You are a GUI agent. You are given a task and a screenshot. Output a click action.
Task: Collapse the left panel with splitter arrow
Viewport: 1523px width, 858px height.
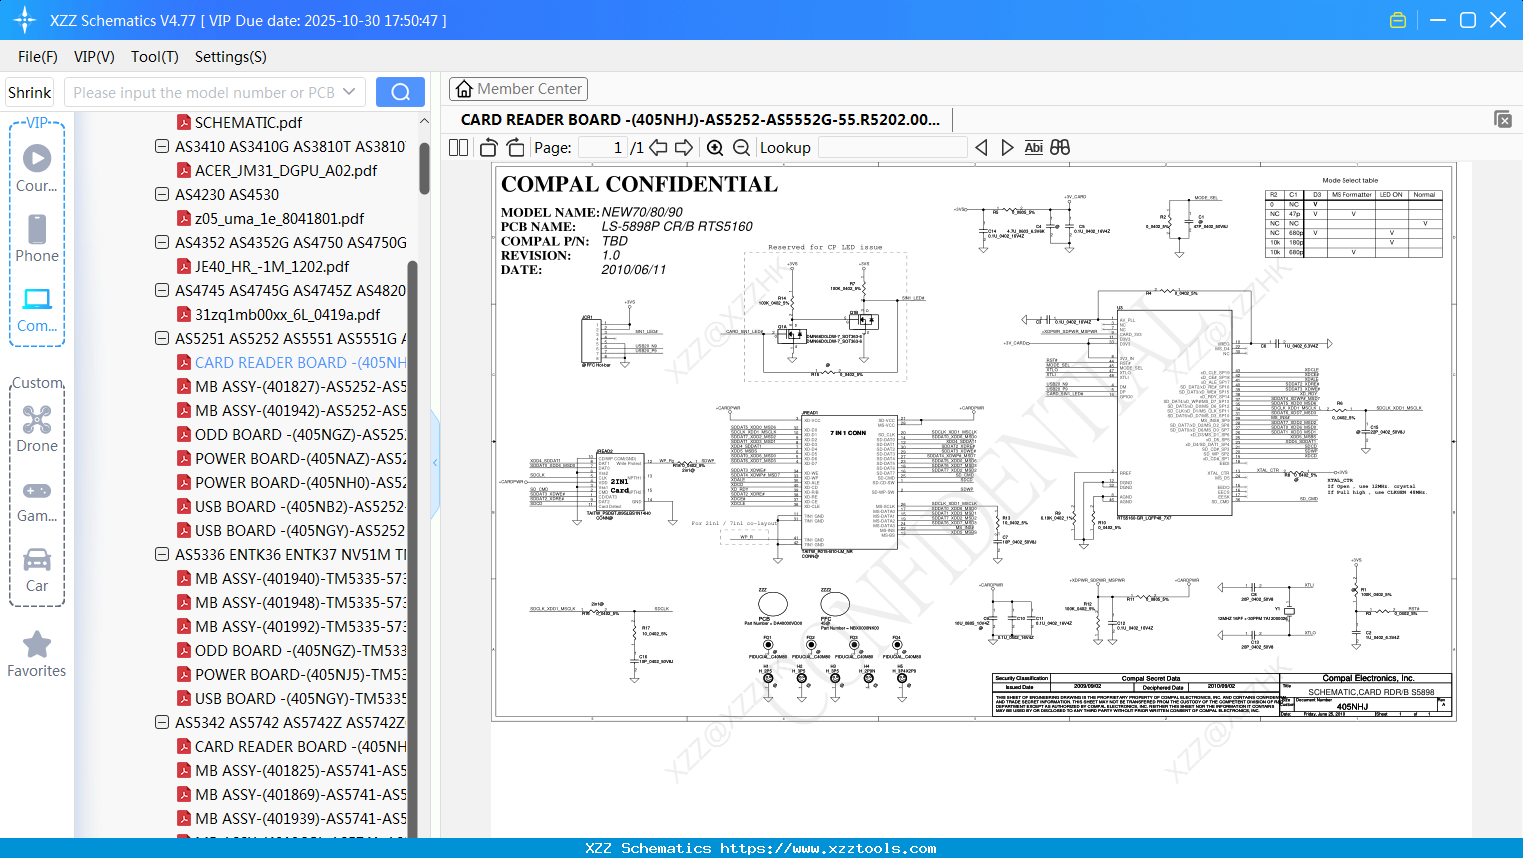435,462
